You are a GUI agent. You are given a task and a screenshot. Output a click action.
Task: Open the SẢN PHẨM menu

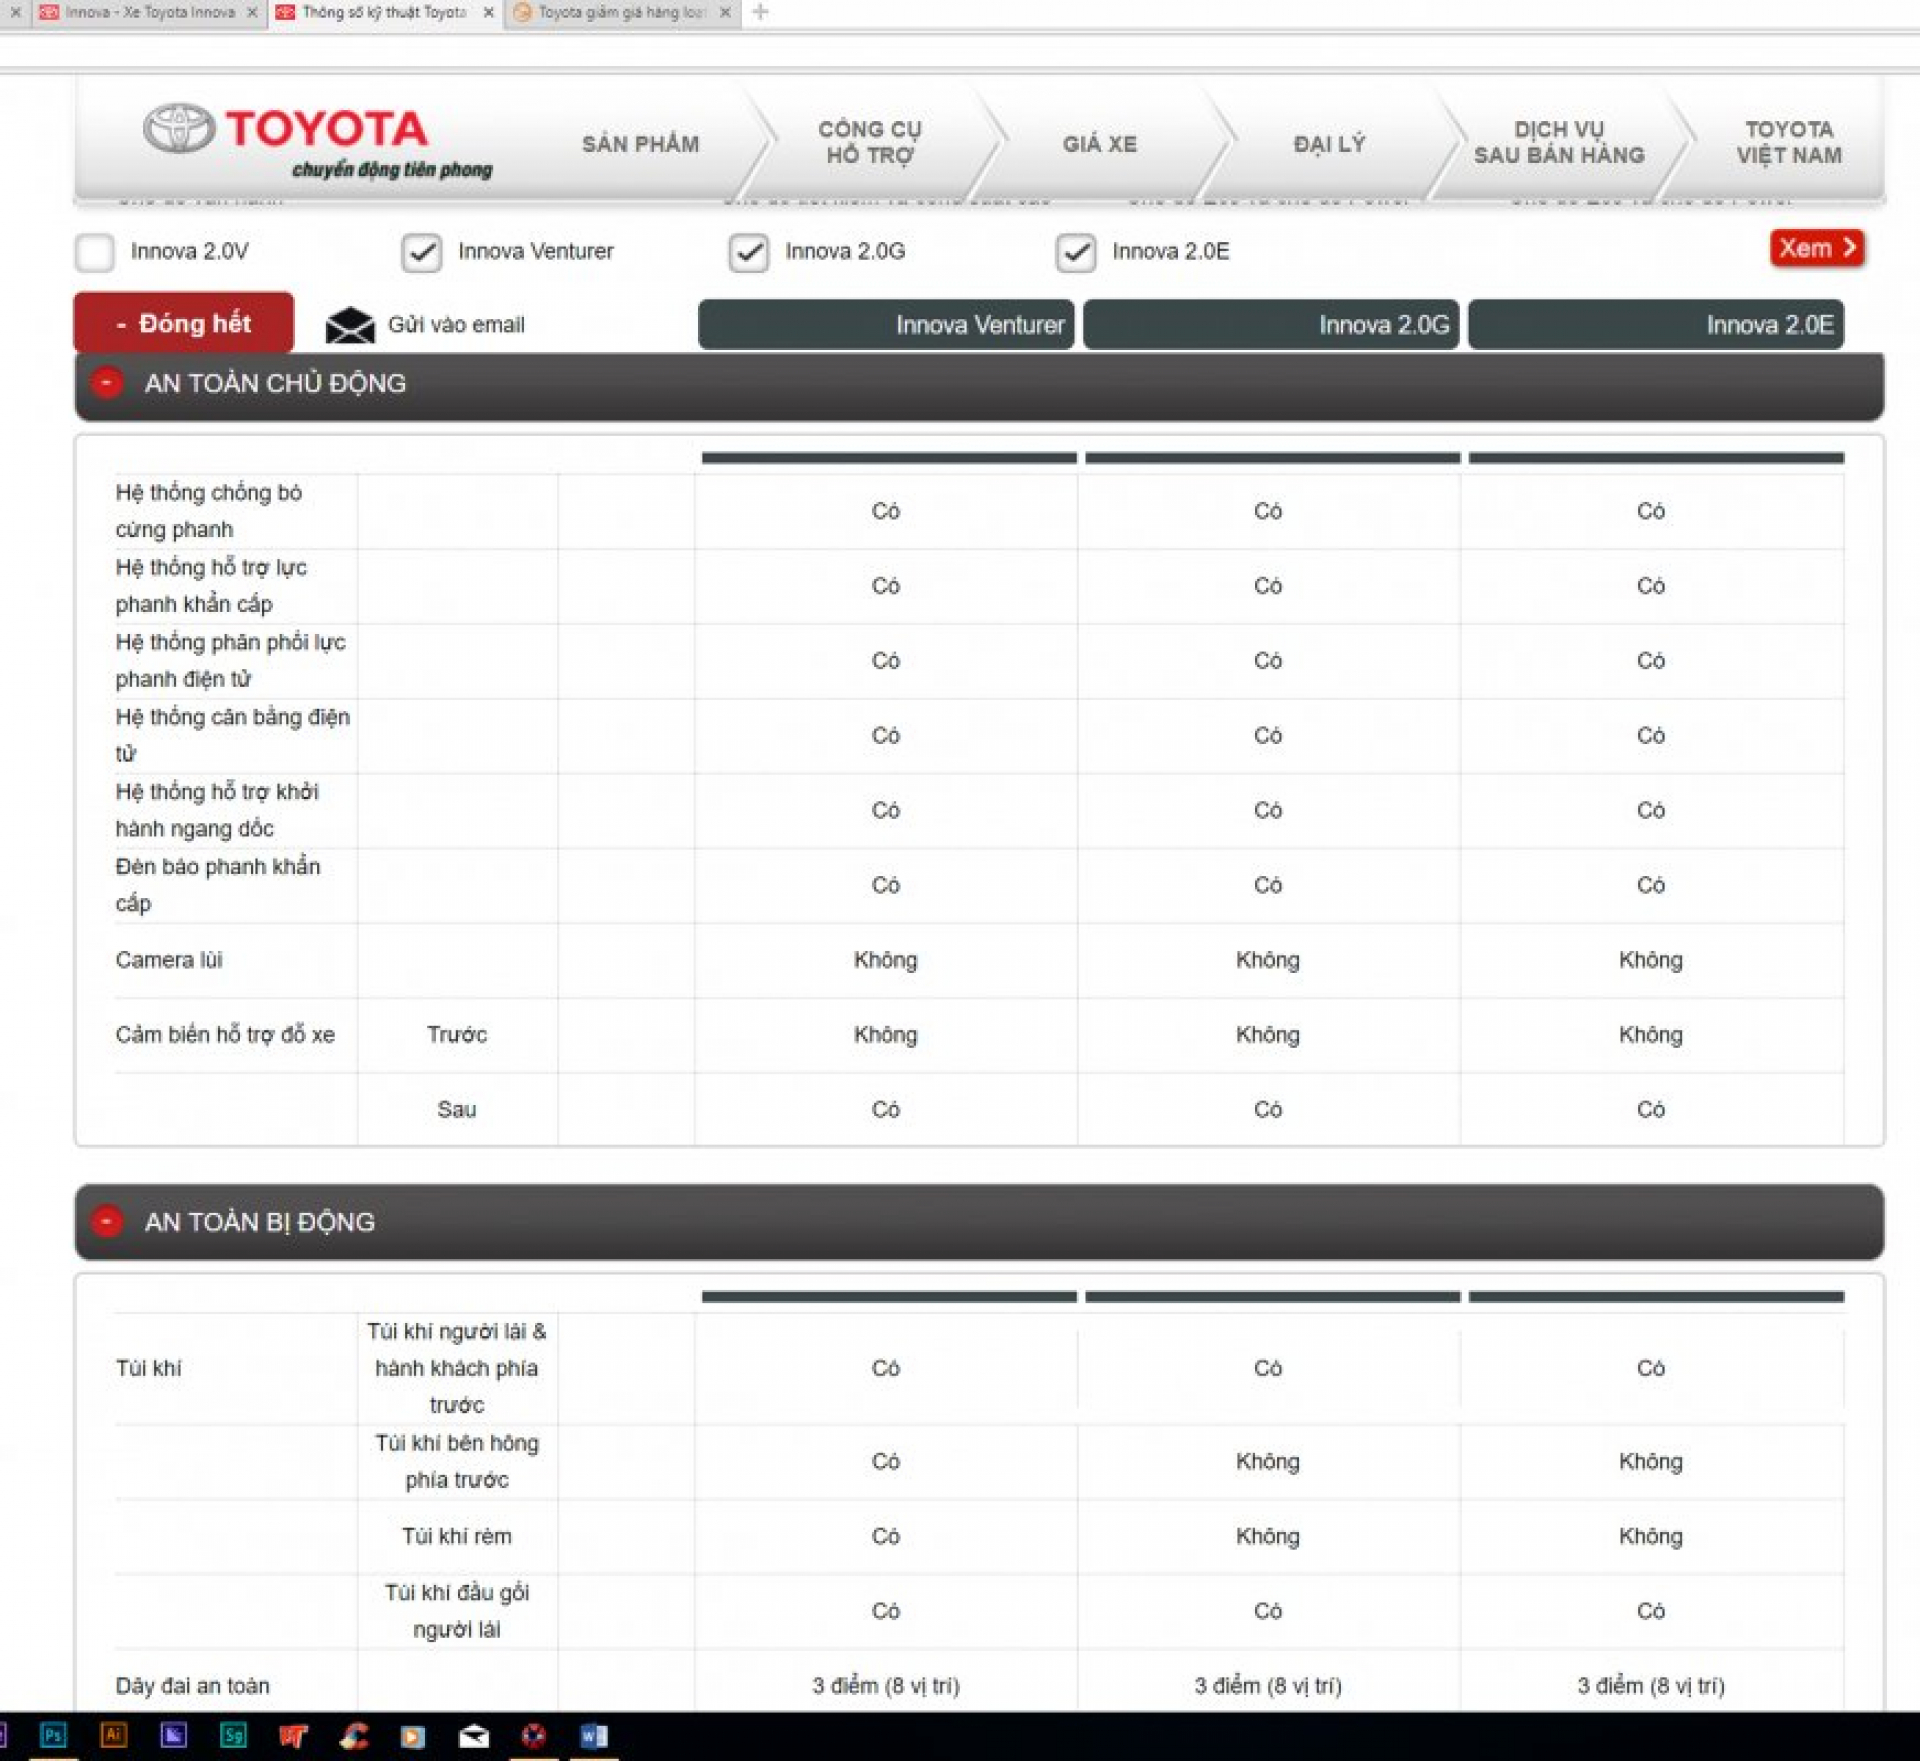pos(641,144)
